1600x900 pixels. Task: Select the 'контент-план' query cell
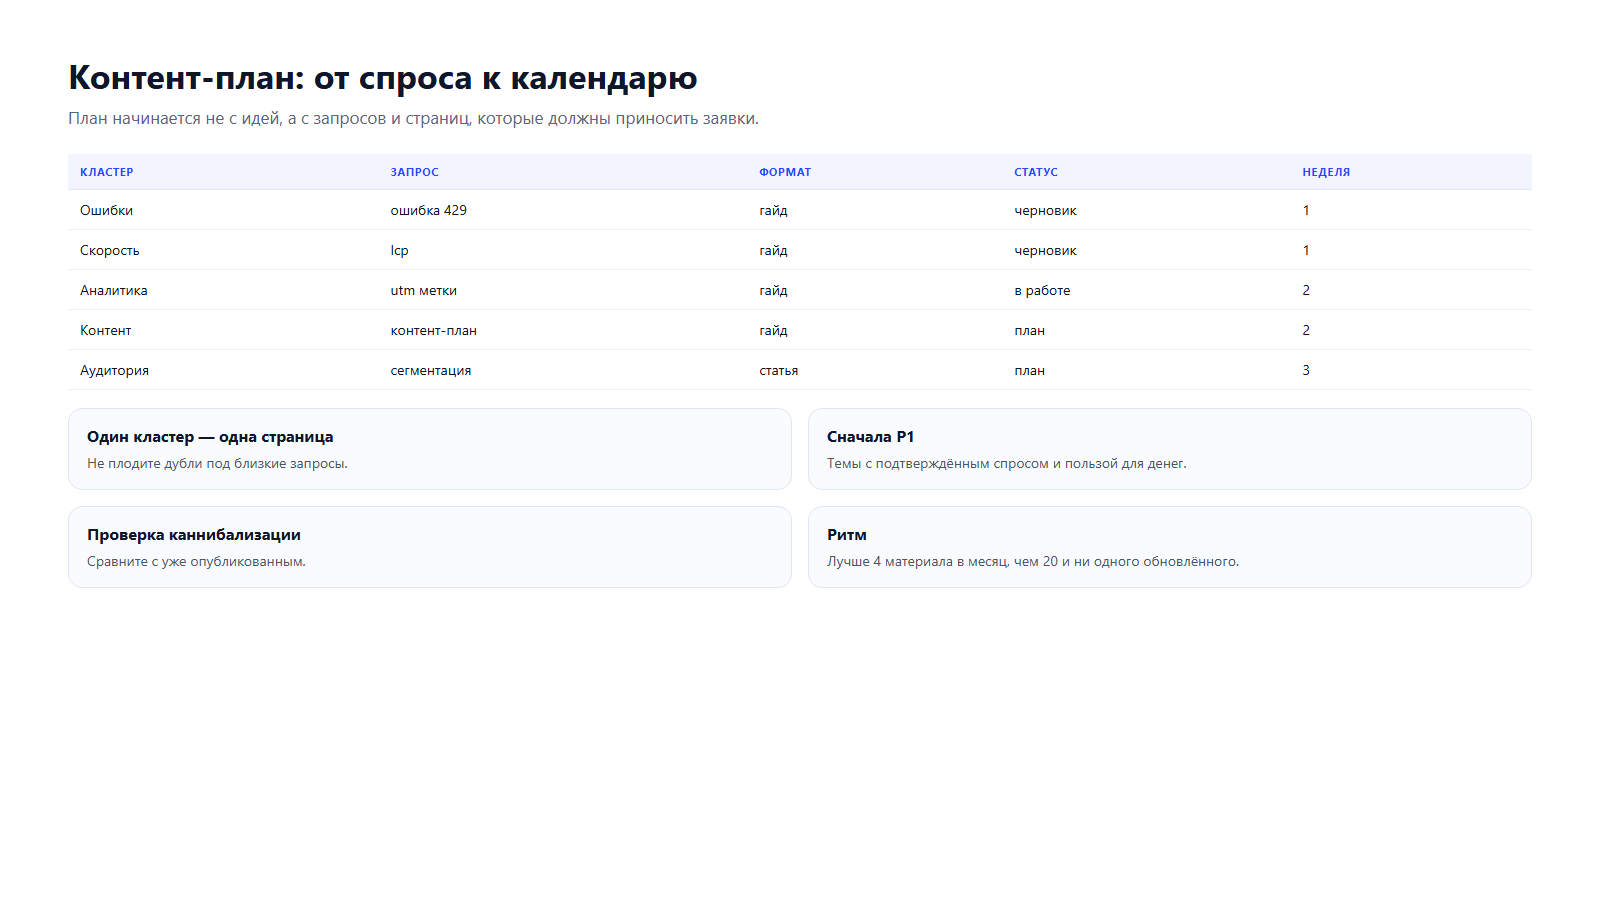[434, 330]
